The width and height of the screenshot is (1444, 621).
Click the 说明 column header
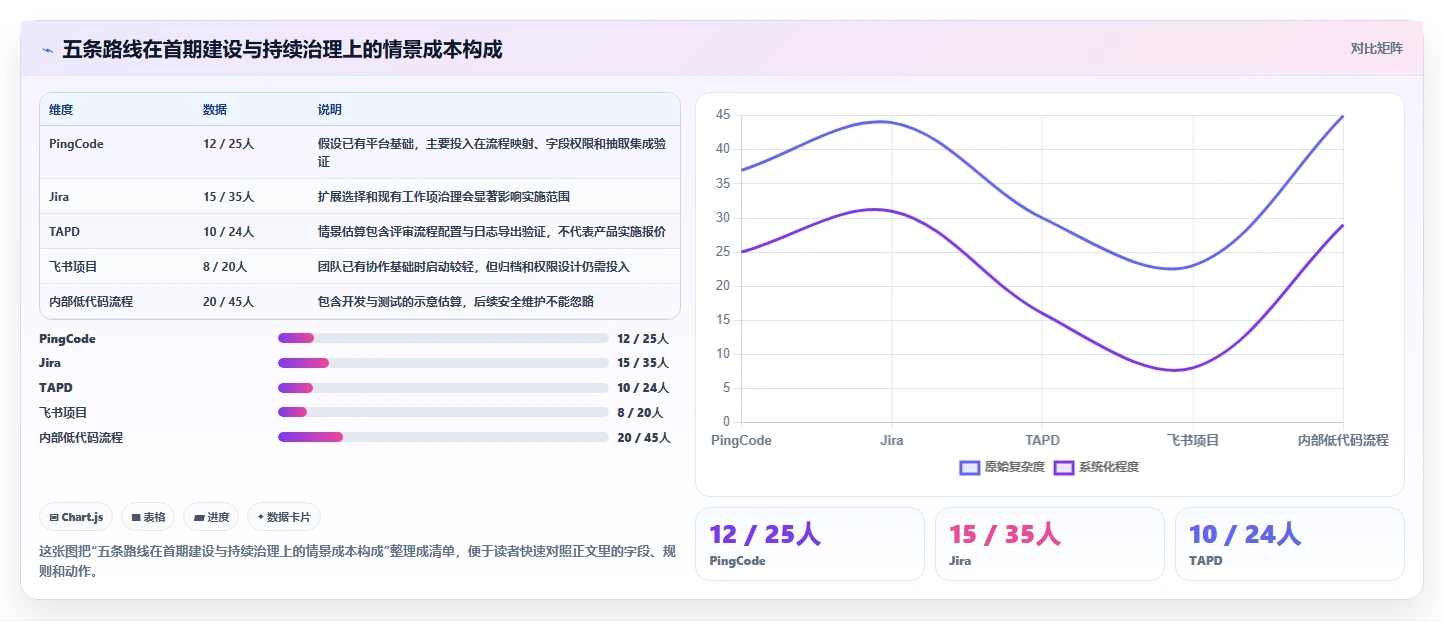coord(330,110)
